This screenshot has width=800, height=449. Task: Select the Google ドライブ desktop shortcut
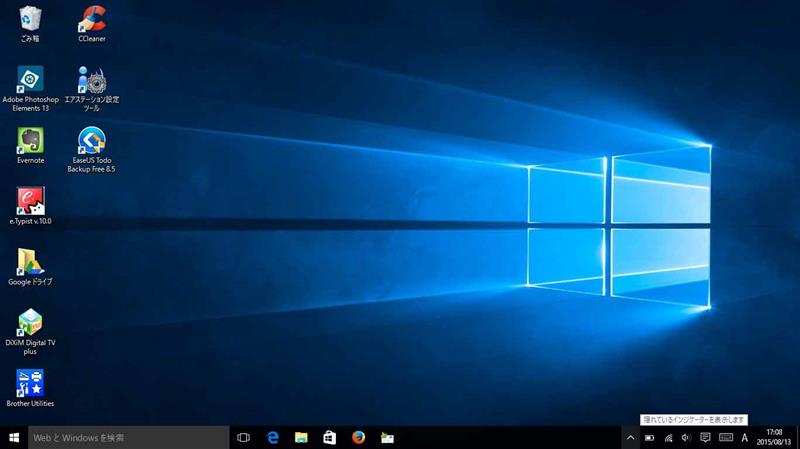coord(30,267)
